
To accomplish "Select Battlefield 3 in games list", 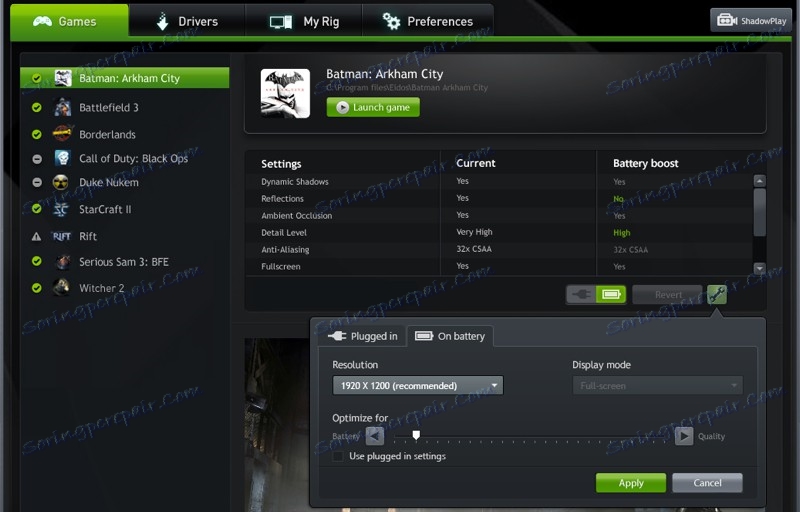I will coord(124,108).
